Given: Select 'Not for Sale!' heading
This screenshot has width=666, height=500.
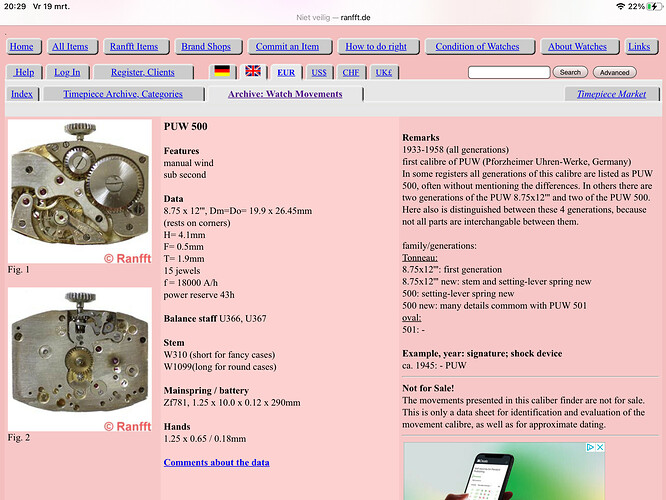Looking at the screenshot, I should [428, 388].
